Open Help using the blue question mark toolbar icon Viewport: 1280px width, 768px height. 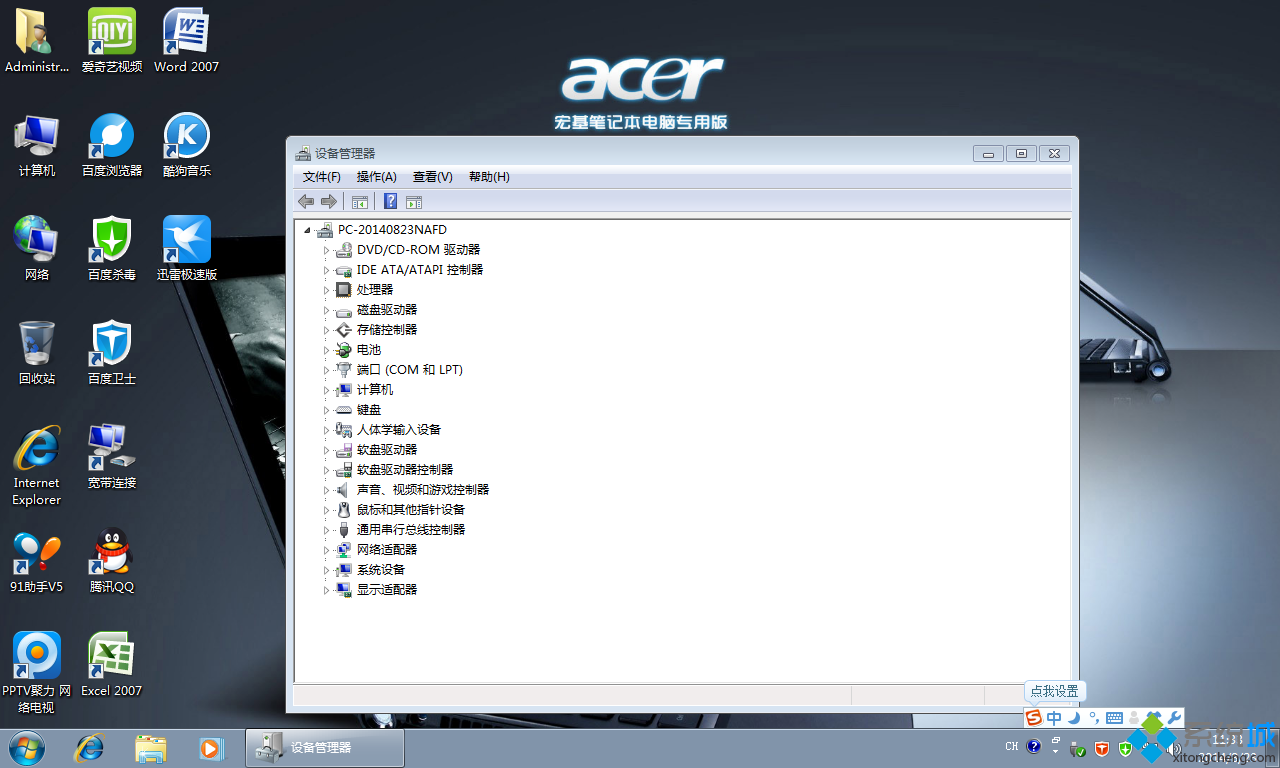390,201
